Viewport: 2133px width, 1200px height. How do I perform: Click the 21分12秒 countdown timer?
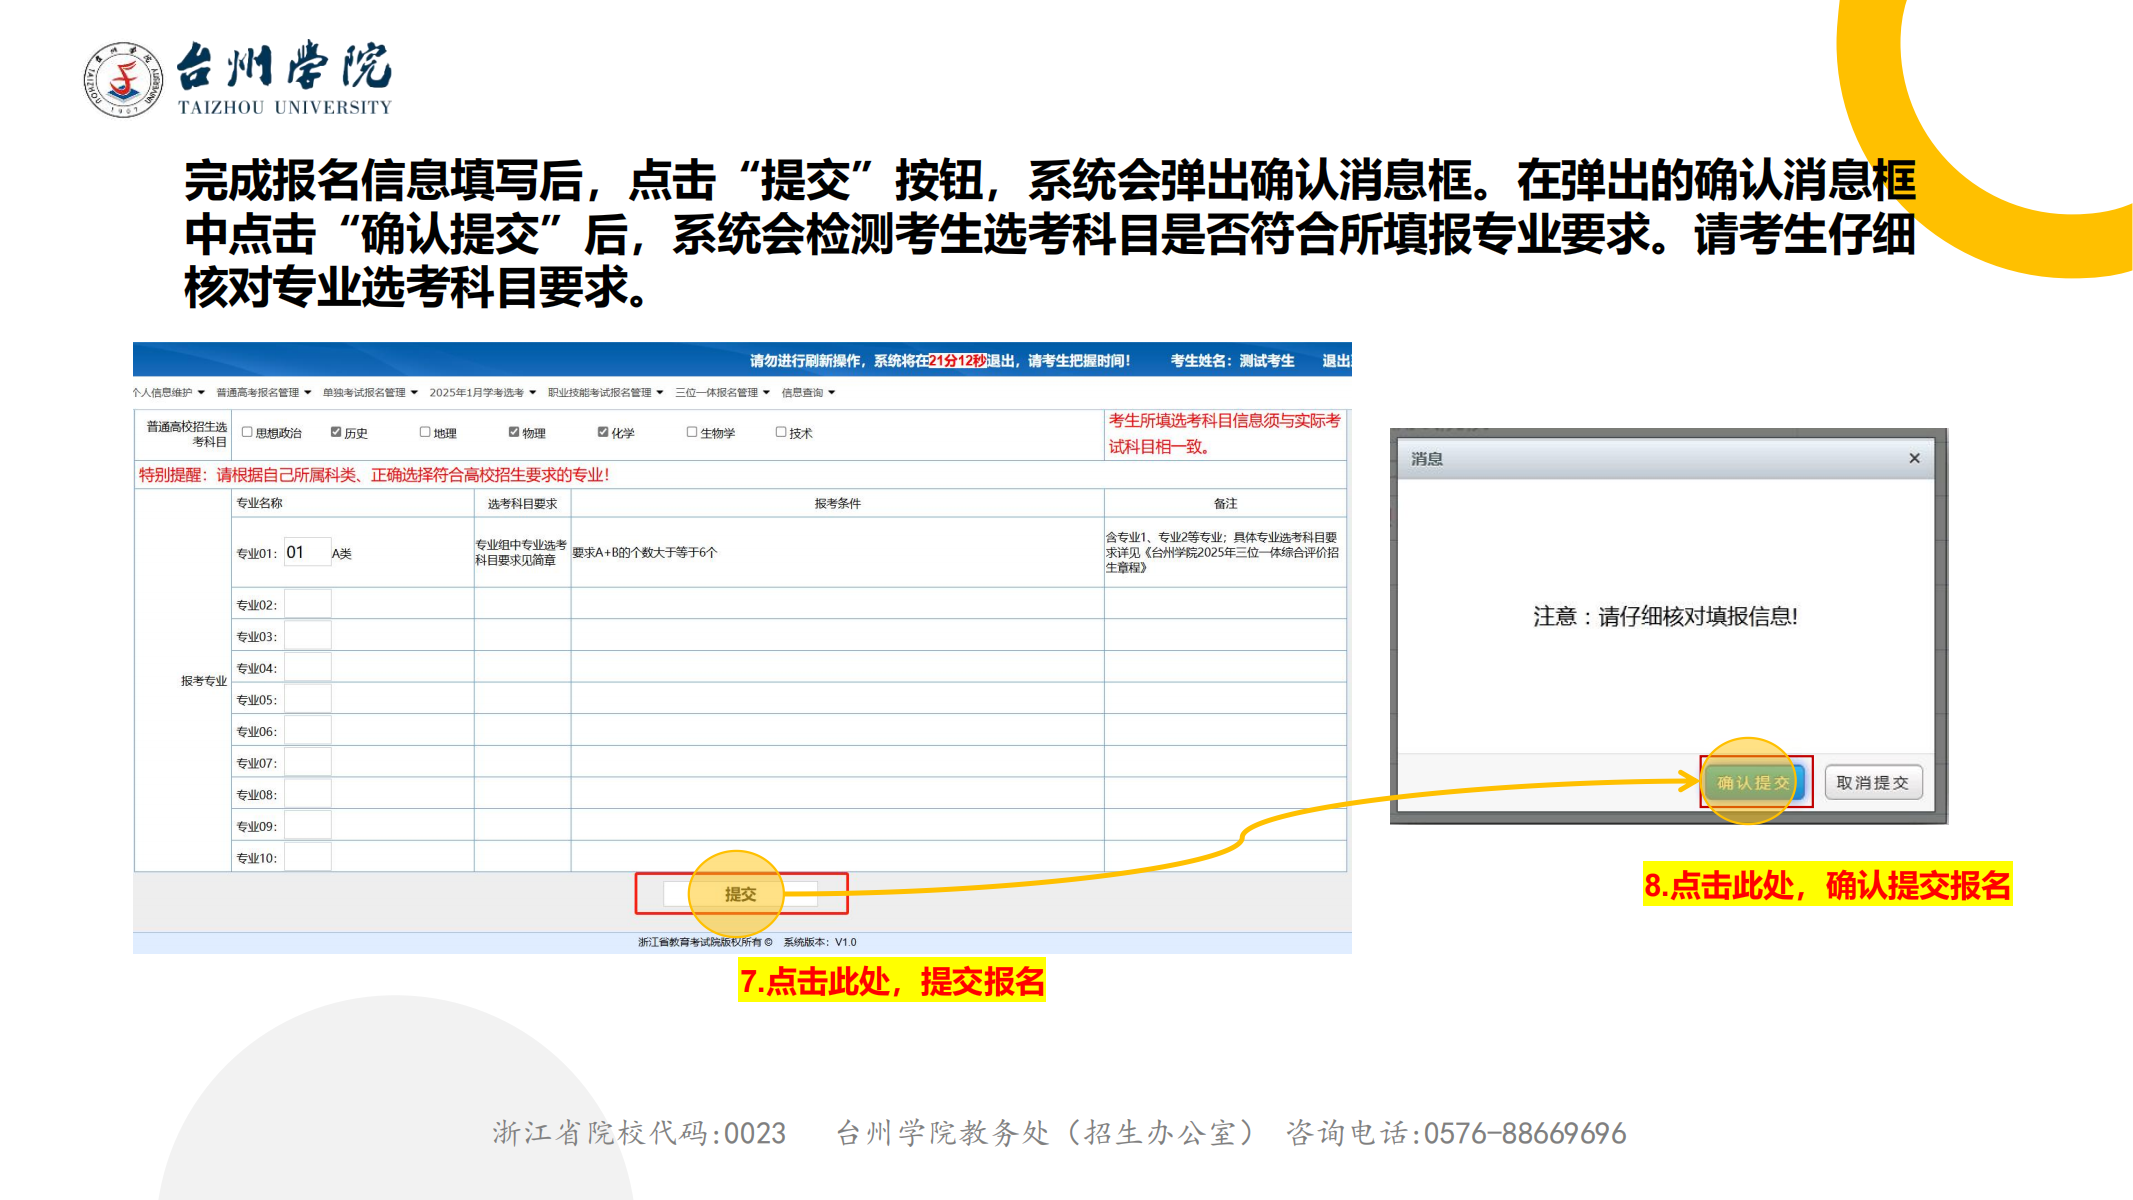pyautogui.click(x=957, y=360)
